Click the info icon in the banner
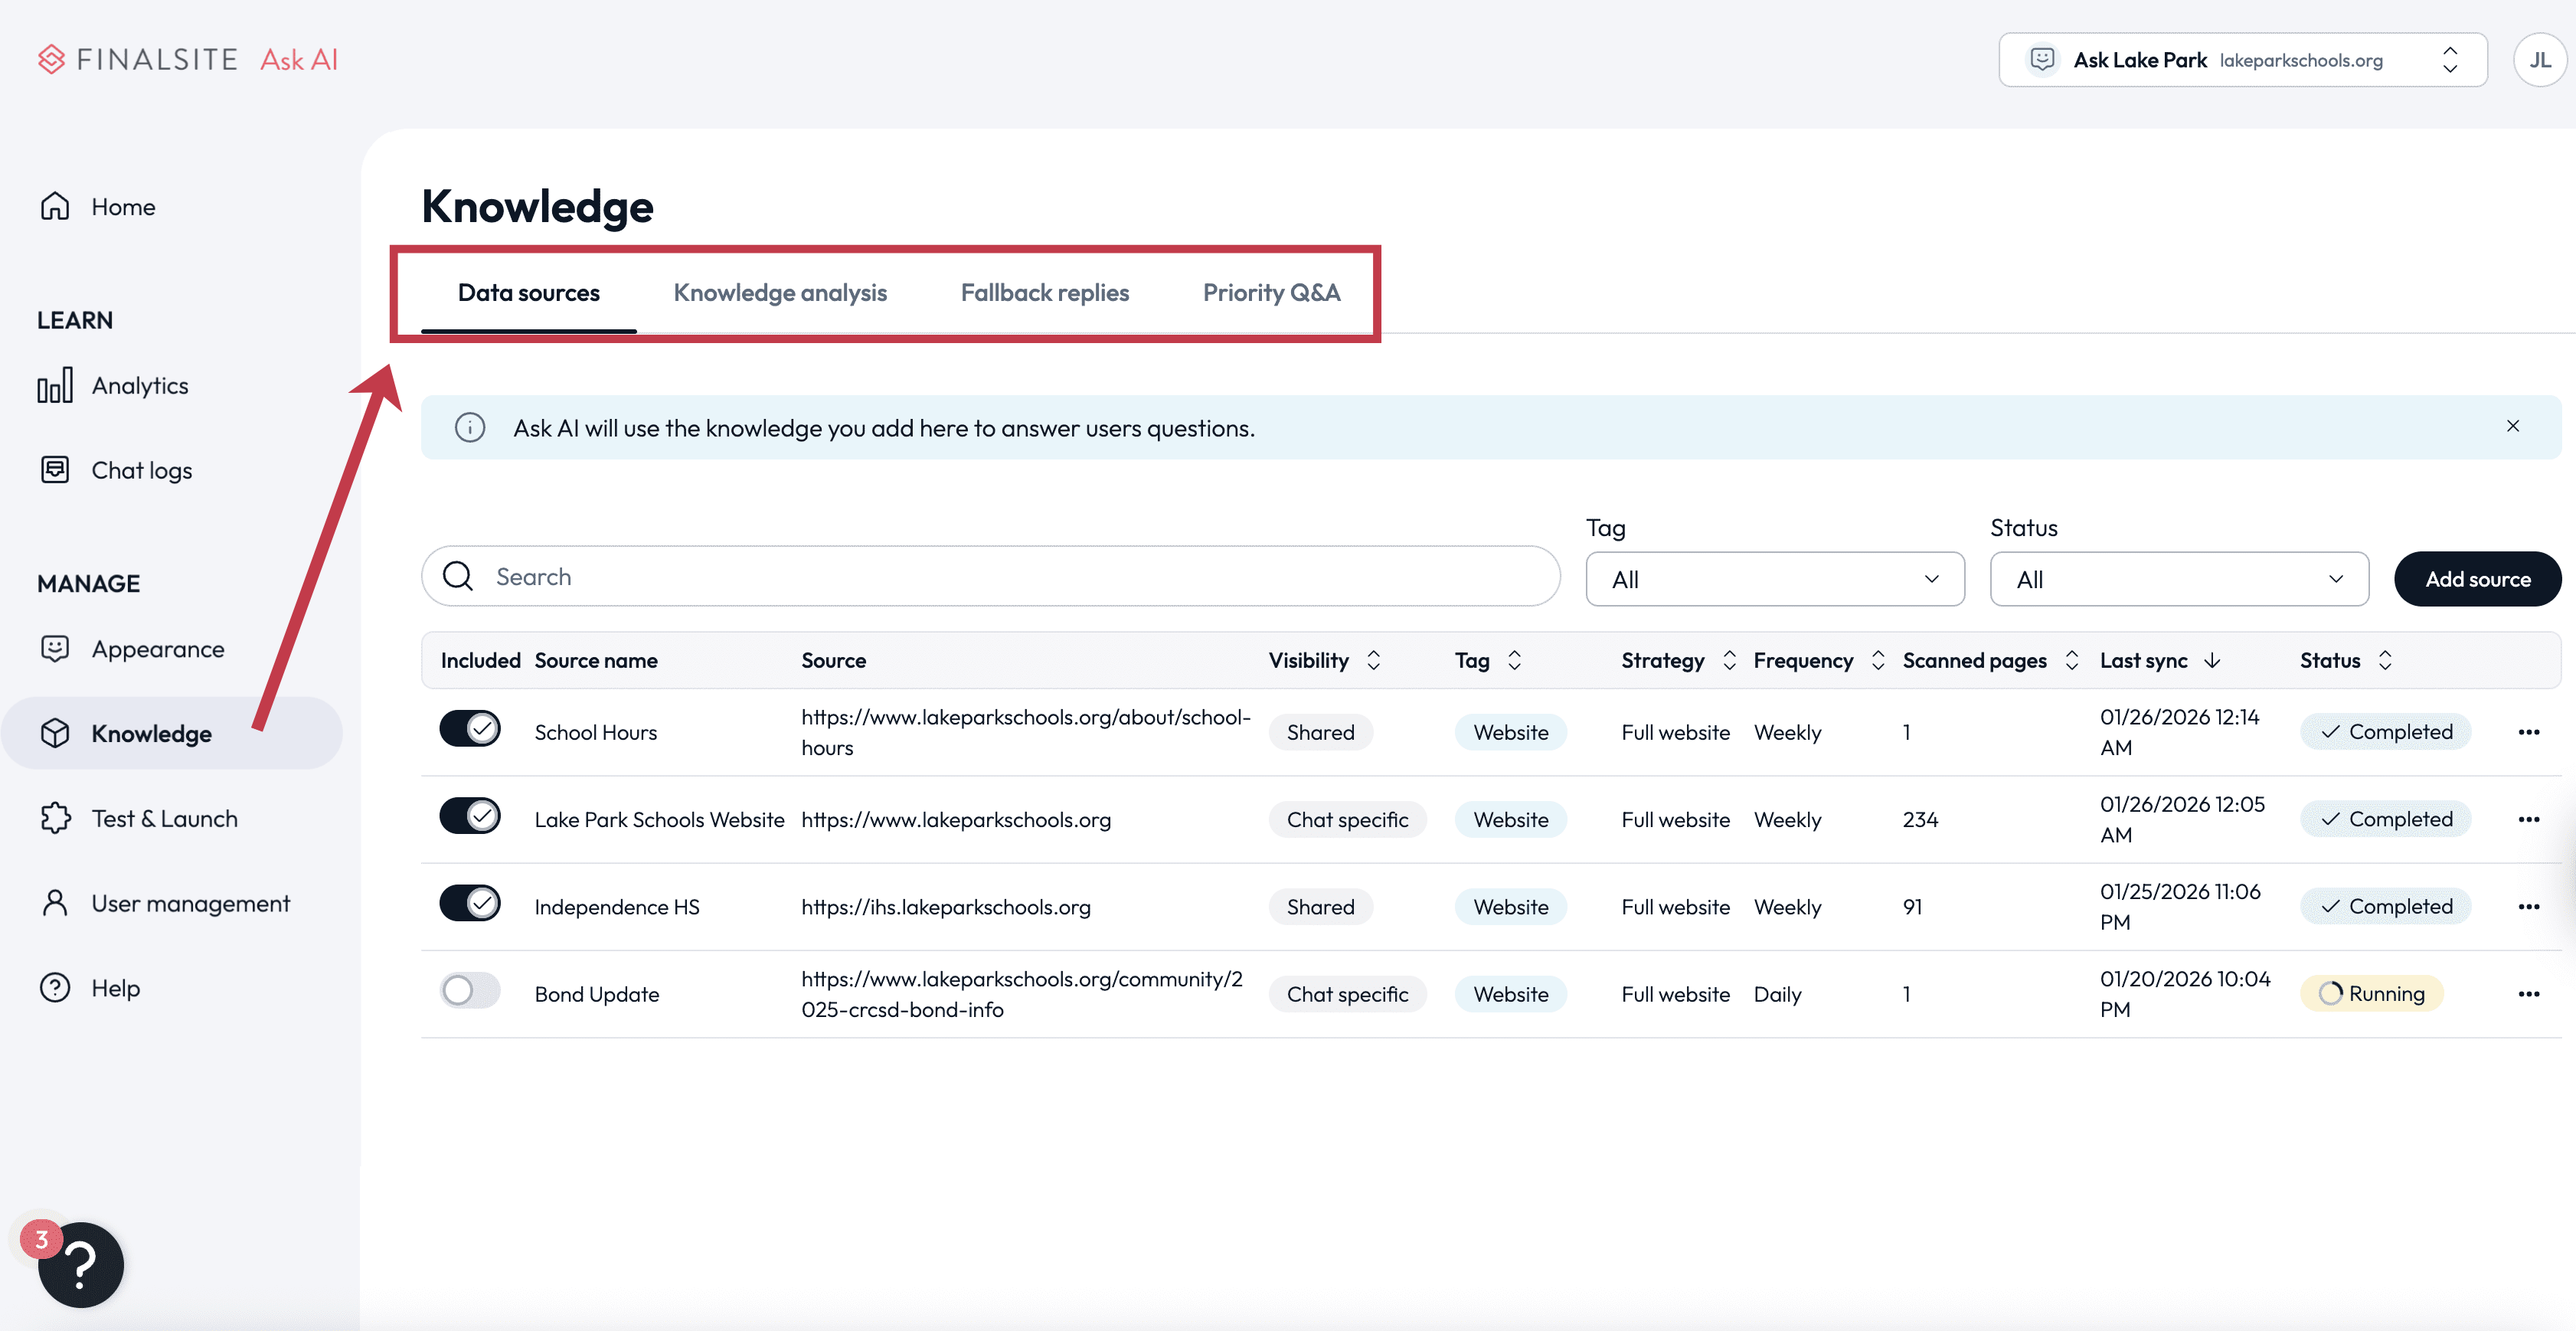The height and width of the screenshot is (1331, 2576). [x=470, y=428]
